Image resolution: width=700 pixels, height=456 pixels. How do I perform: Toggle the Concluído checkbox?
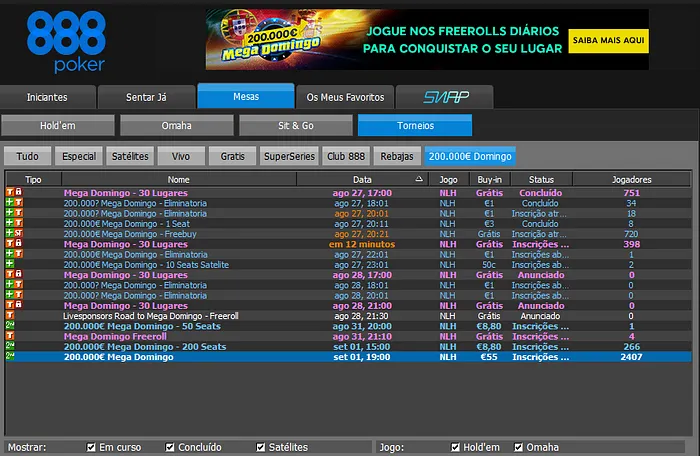click(x=170, y=447)
